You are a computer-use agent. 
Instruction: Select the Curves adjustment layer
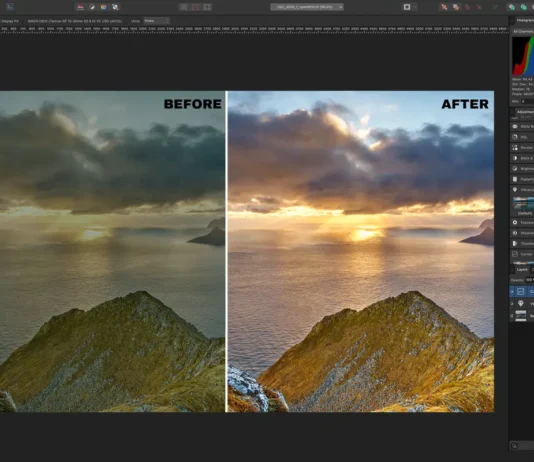(522, 291)
